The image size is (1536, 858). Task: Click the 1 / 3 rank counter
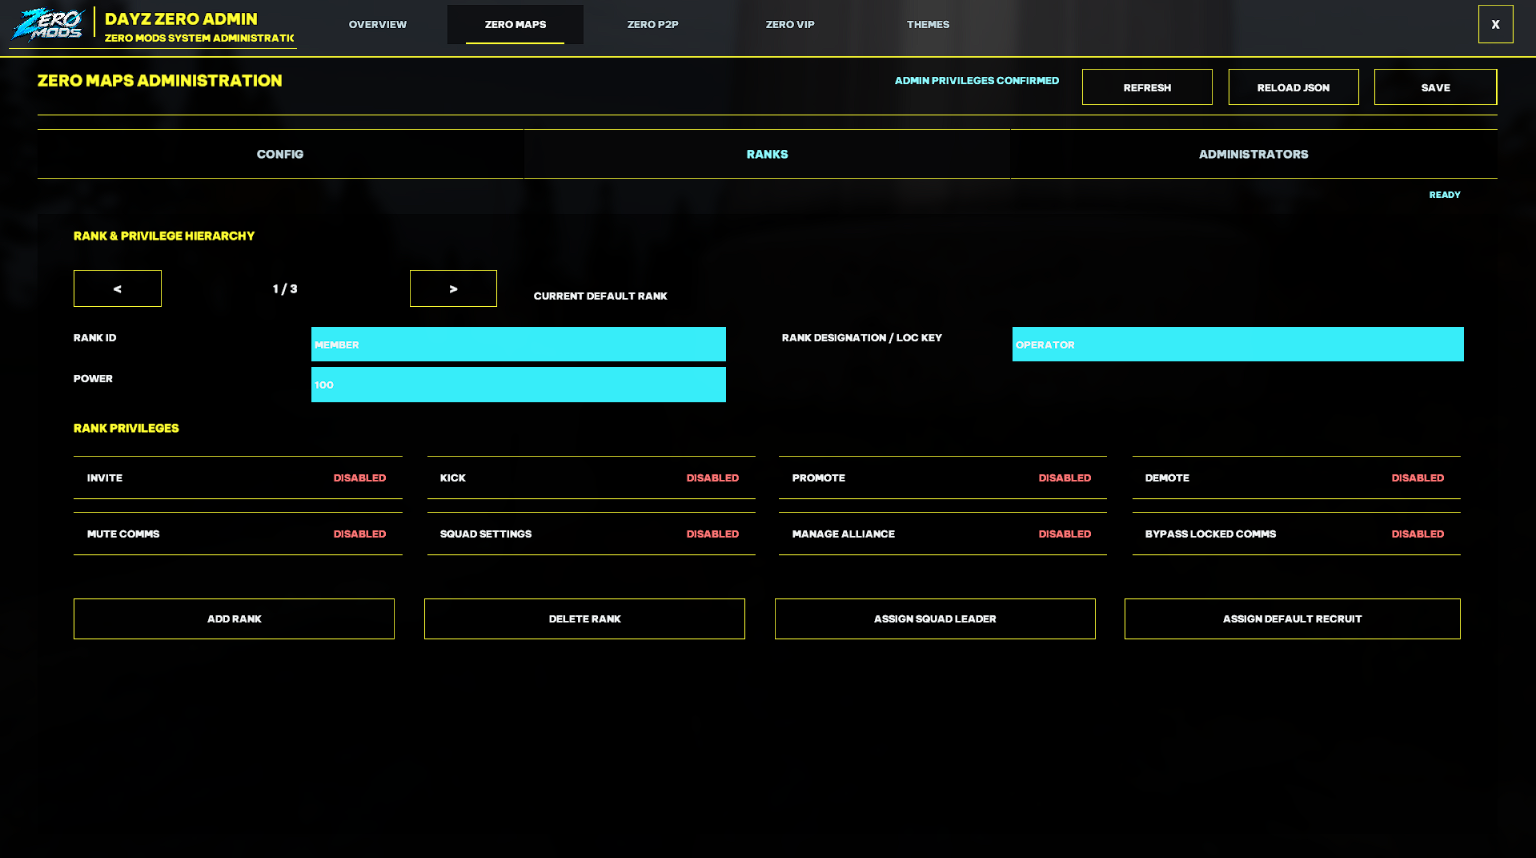coord(285,289)
